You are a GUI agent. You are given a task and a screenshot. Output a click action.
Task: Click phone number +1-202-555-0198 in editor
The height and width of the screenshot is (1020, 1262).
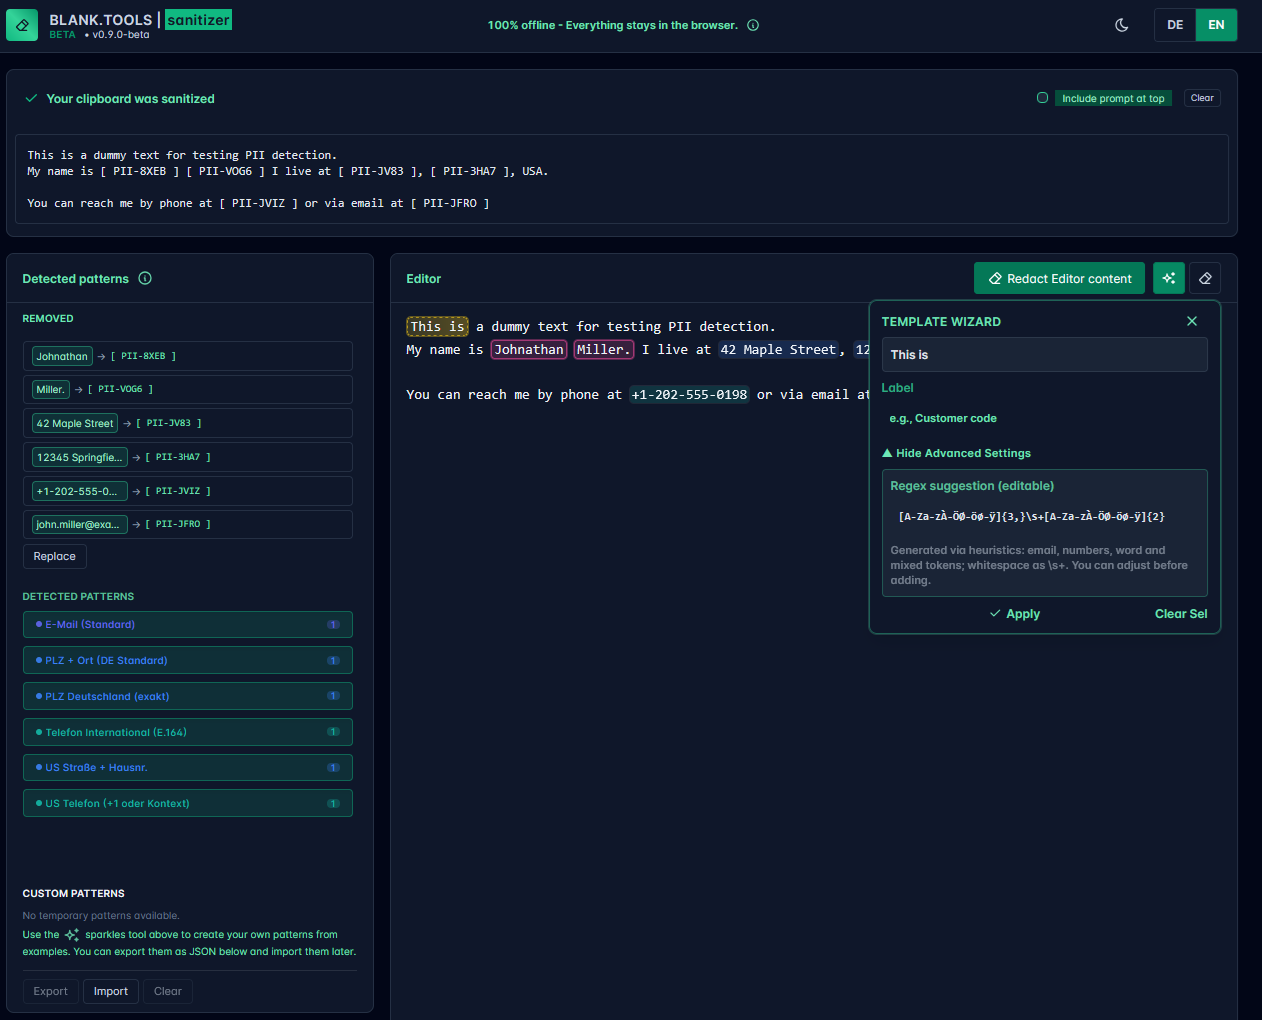coord(689,394)
